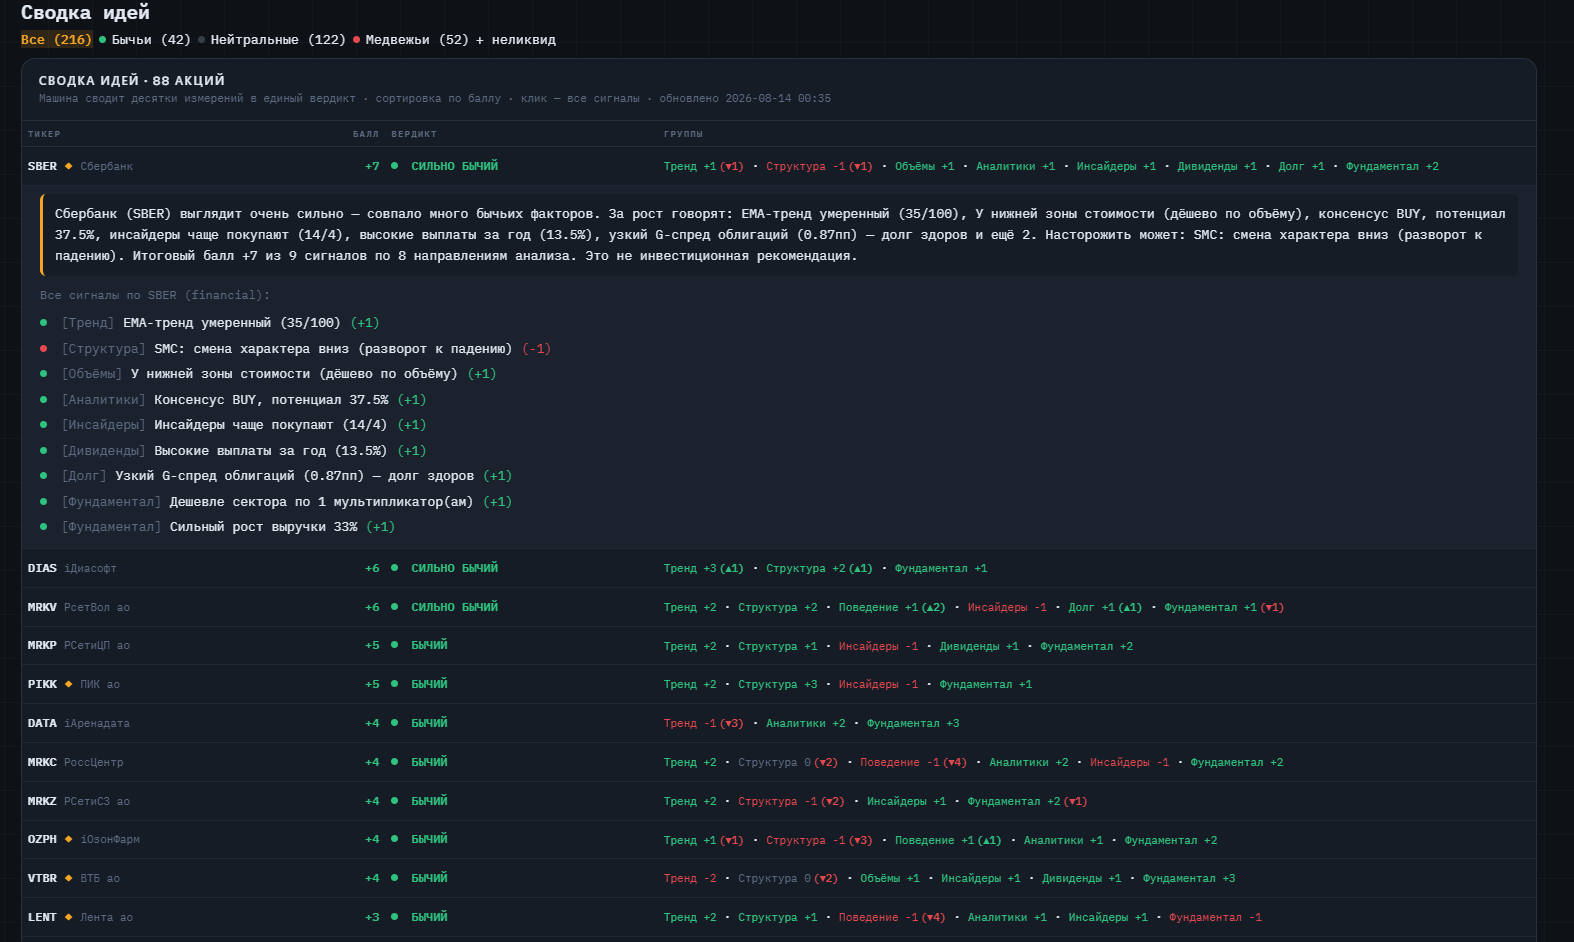Sort by the 'БАЛЛ' column header
This screenshot has width=1574, height=942.
pos(366,134)
